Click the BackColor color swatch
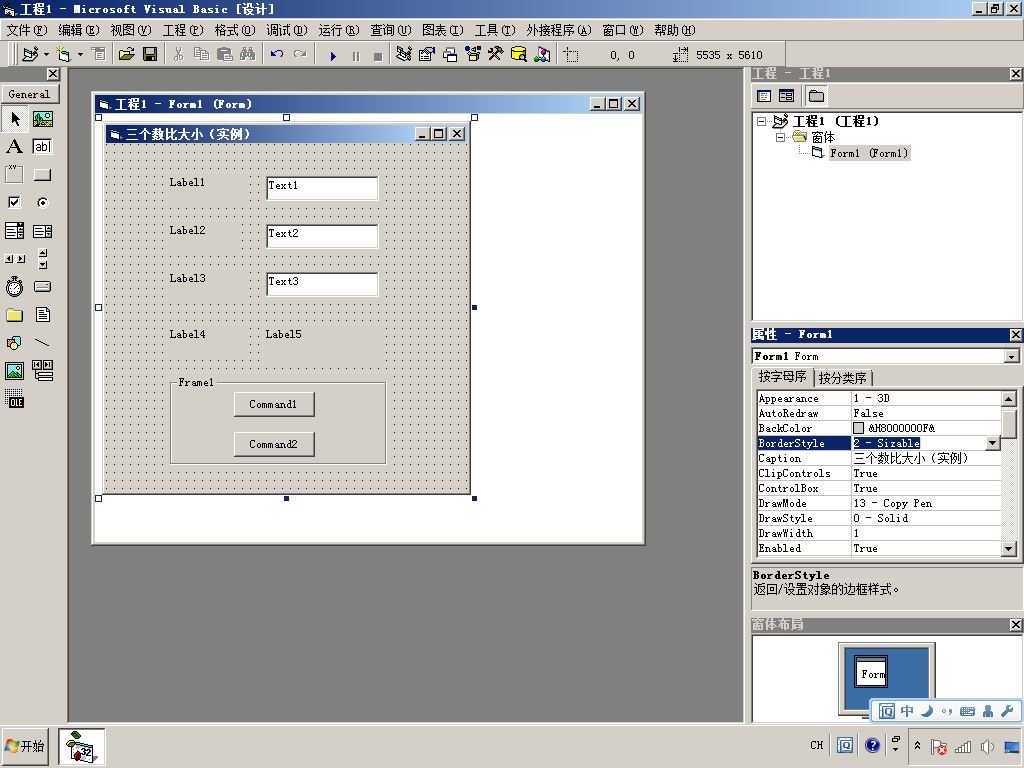This screenshot has width=1024, height=768. 859,428
